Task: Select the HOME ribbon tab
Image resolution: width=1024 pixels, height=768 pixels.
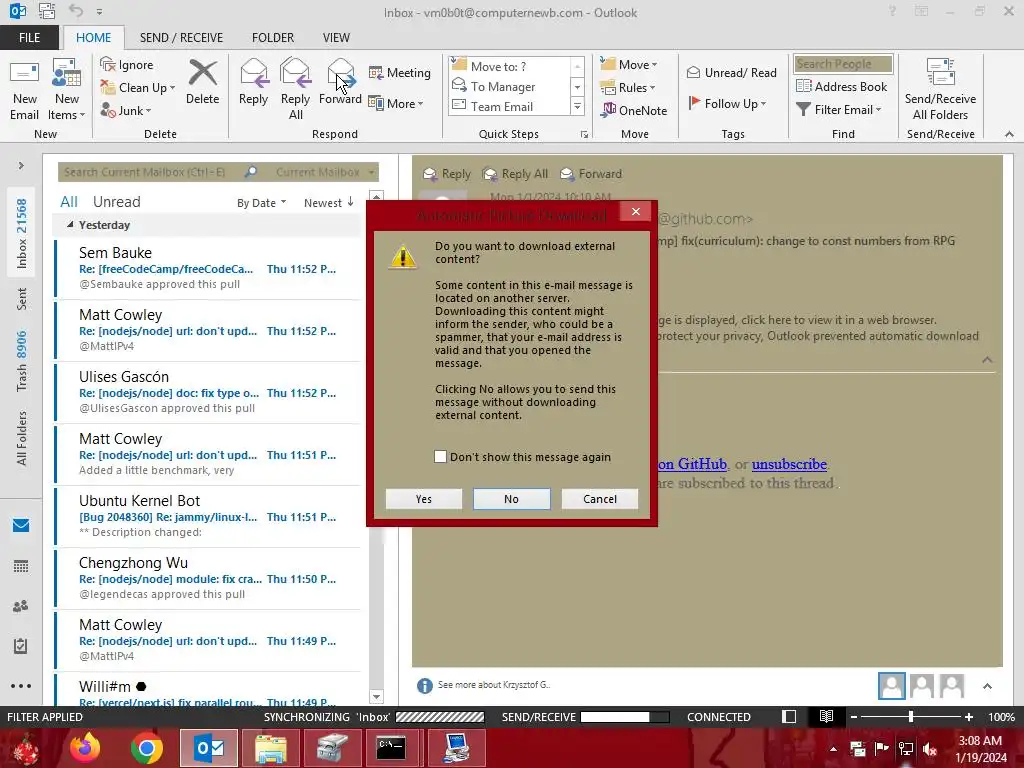Action: click(93, 38)
